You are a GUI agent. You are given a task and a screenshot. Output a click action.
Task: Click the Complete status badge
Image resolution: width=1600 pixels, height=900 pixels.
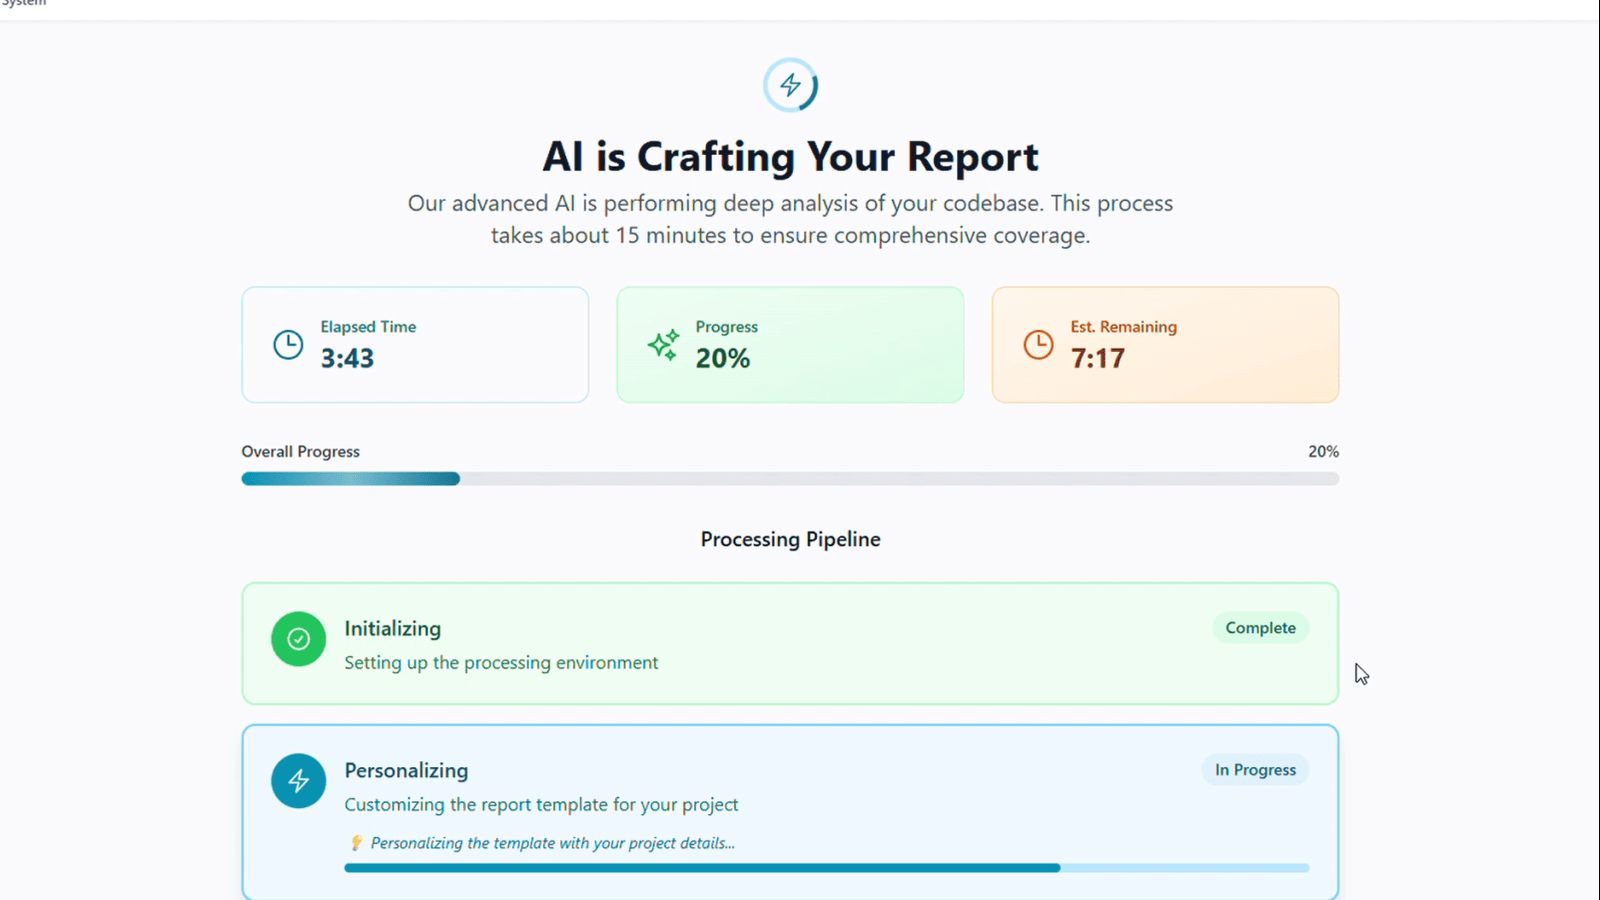pyautogui.click(x=1260, y=628)
